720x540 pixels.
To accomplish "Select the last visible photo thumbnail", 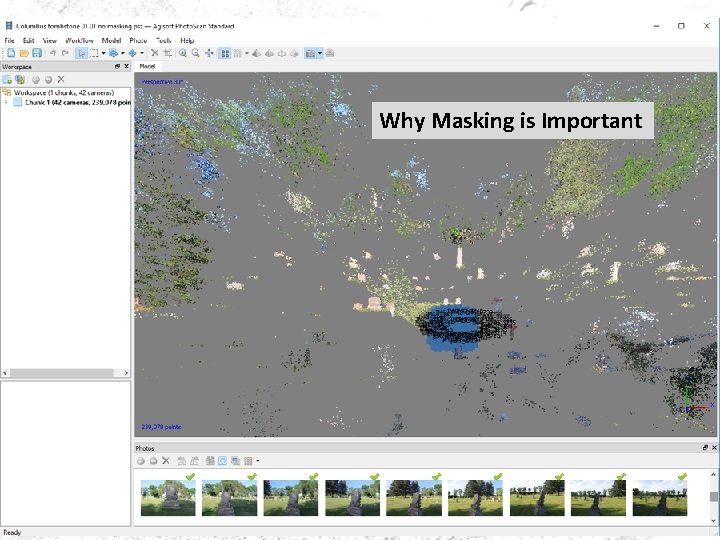I will 660,498.
